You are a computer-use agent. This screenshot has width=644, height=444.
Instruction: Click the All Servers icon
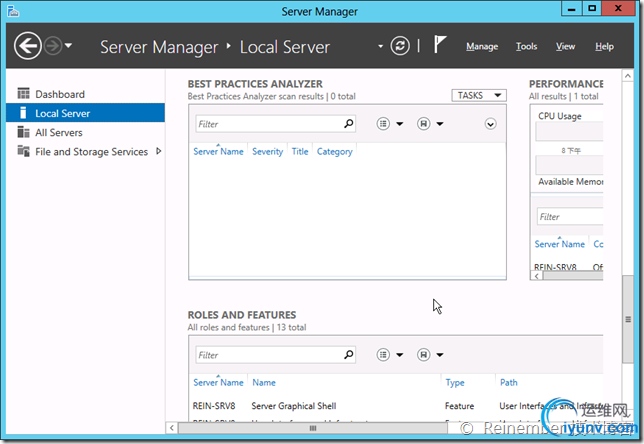tap(23, 132)
